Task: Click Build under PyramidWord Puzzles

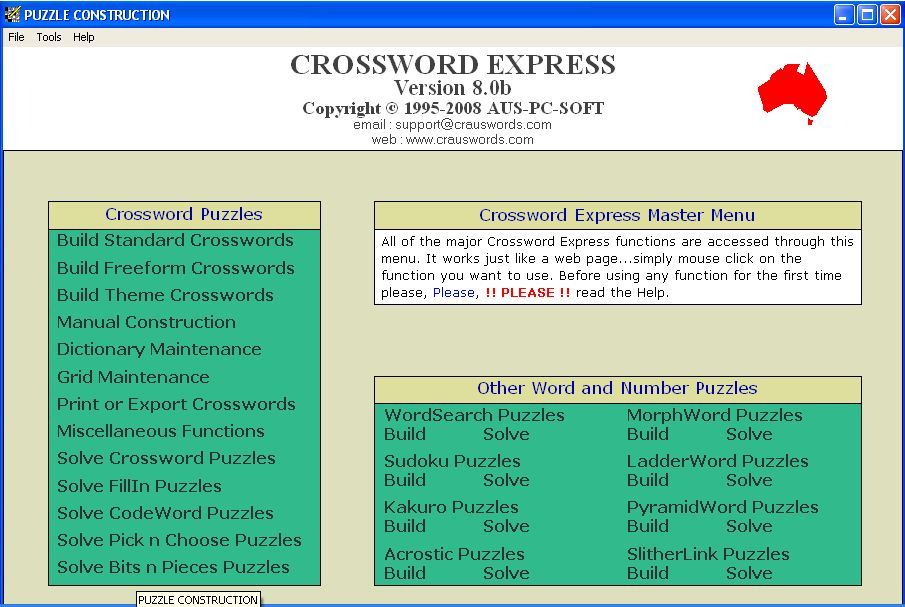Action: 648,526
